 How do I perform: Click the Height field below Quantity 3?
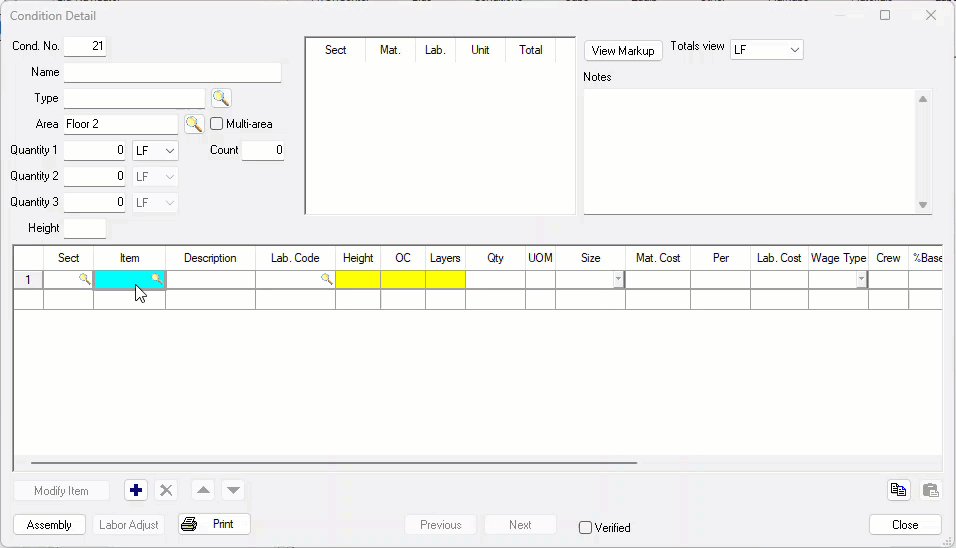tap(85, 228)
